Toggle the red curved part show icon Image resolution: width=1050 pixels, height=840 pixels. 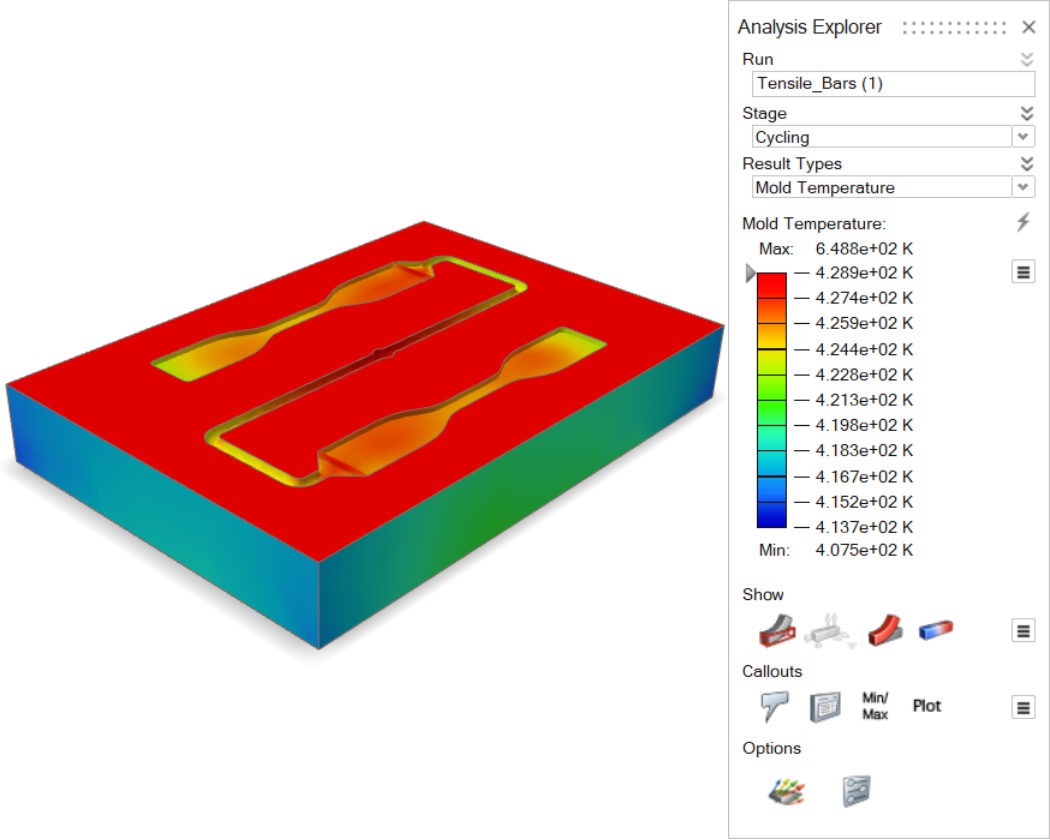pos(885,630)
